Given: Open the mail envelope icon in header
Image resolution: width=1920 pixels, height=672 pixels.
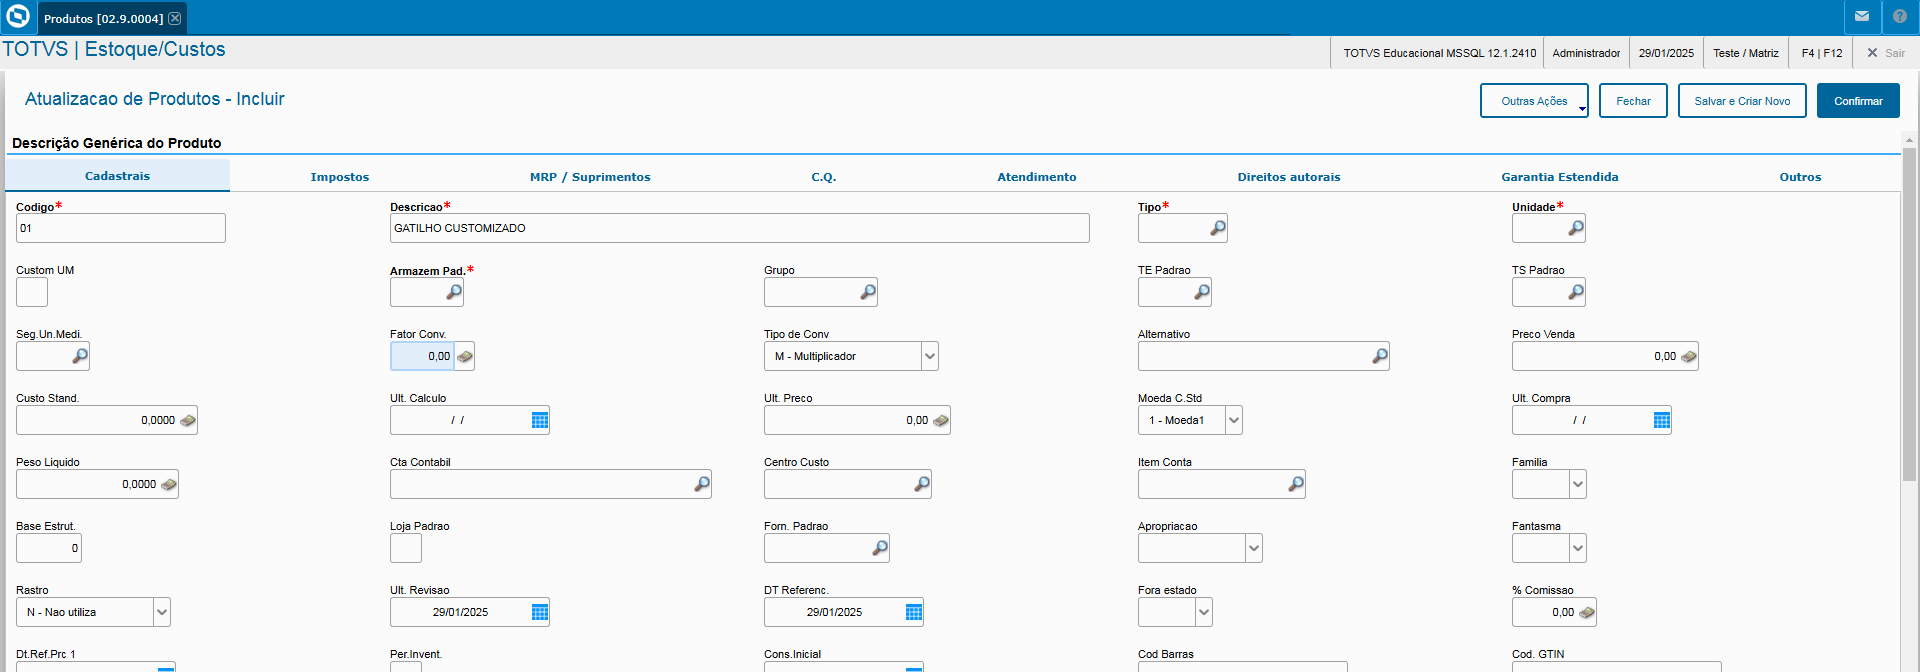Looking at the screenshot, I should [1862, 17].
